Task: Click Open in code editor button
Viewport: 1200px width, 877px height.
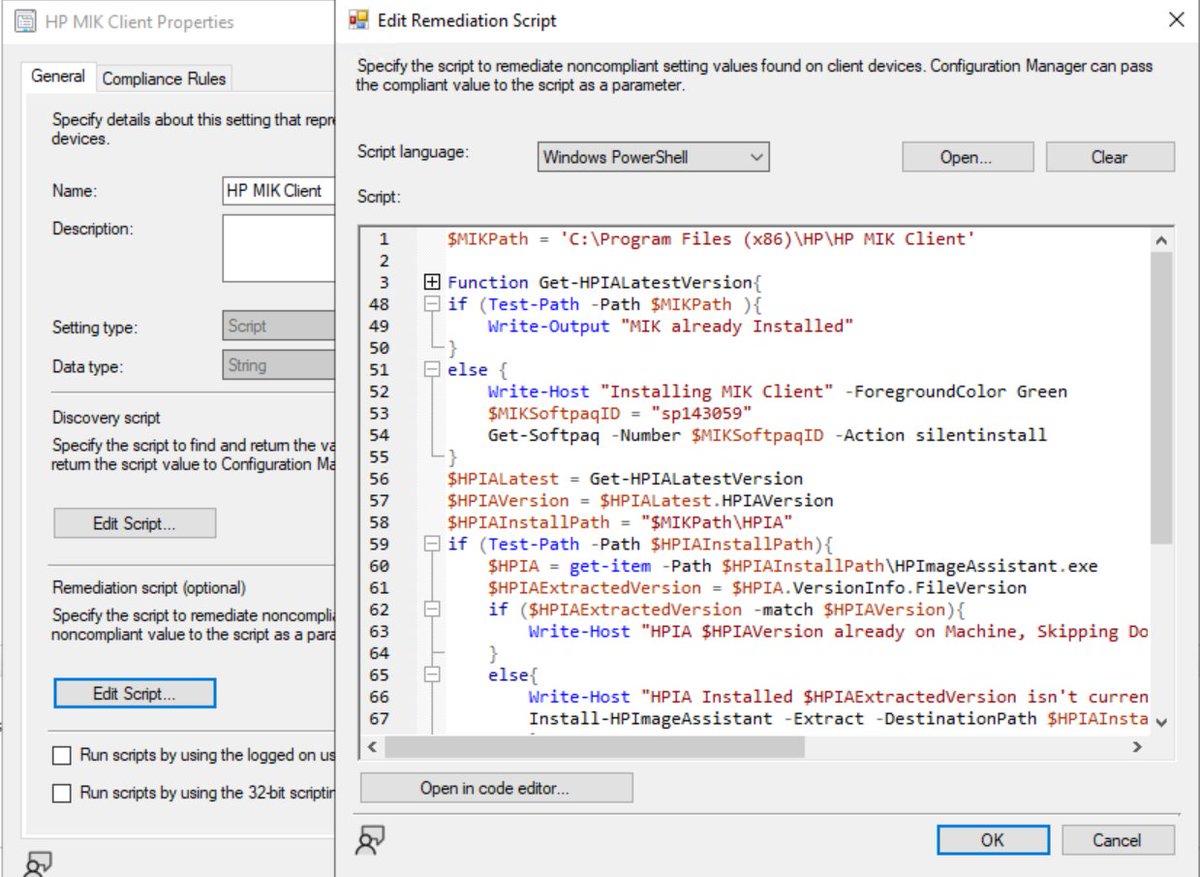Action: pos(496,788)
